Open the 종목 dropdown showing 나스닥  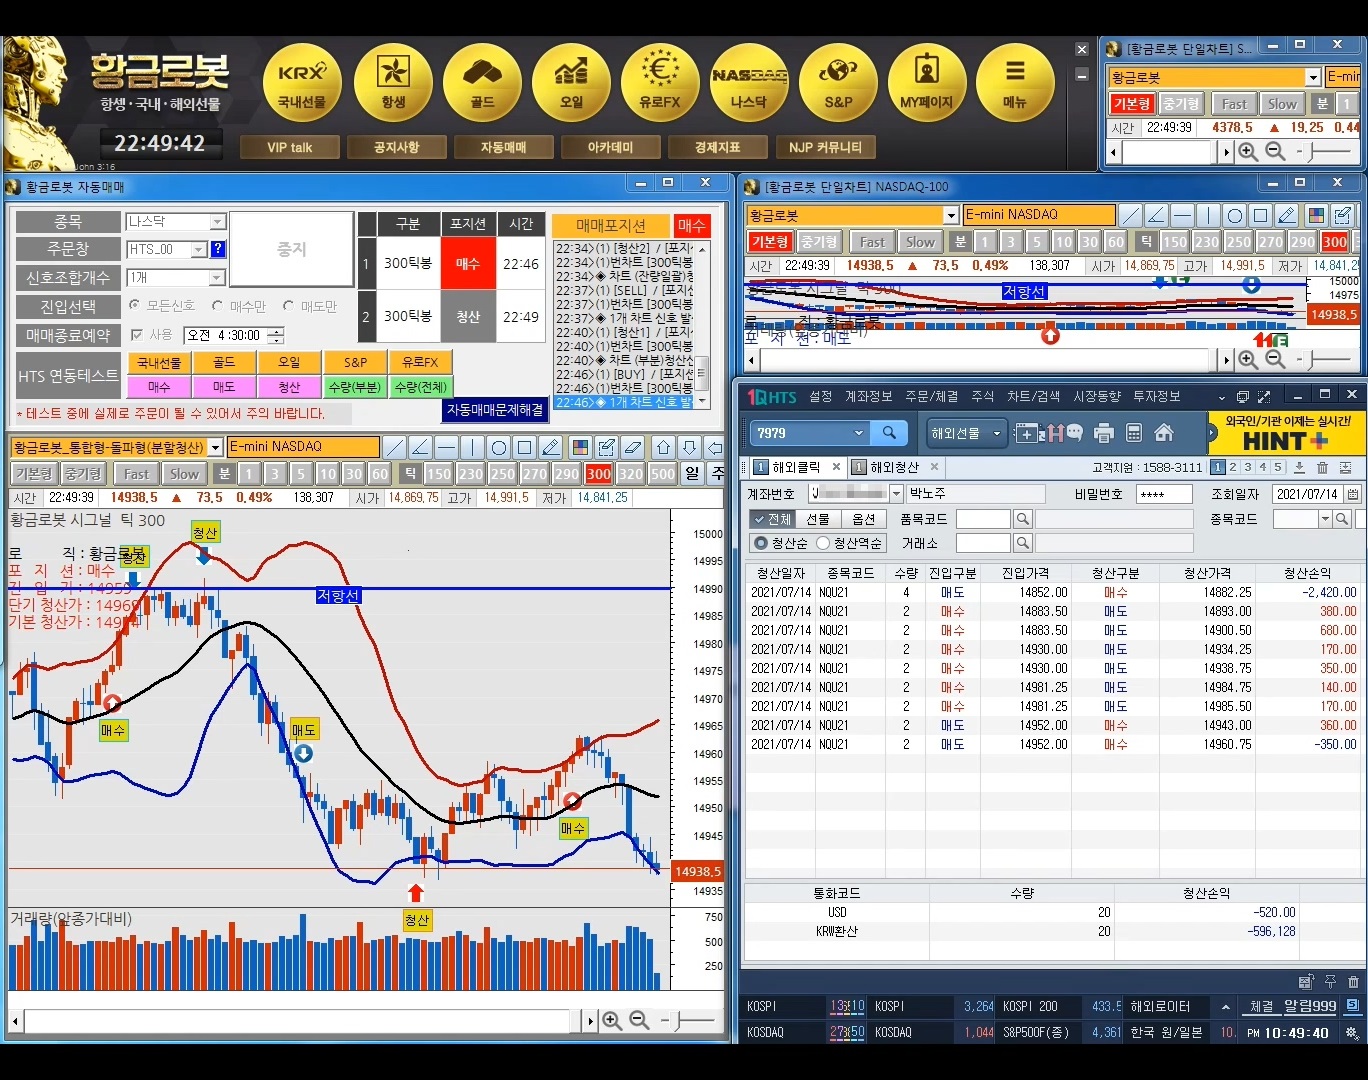(x=217, y=222)
